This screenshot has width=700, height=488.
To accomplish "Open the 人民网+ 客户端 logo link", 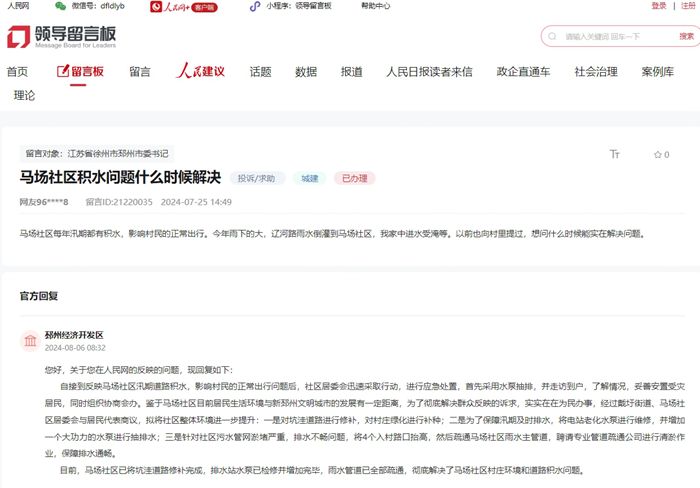I will [x=184, y=7].
